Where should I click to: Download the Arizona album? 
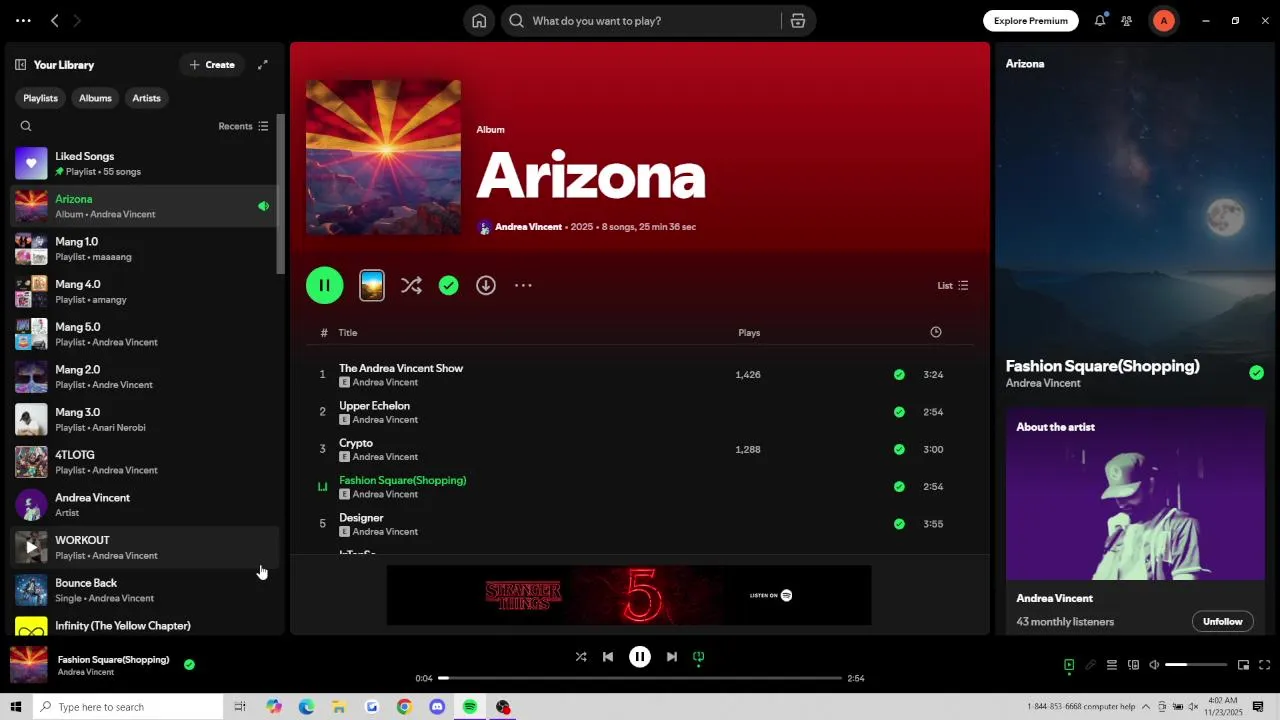click(x=486, y=286)
